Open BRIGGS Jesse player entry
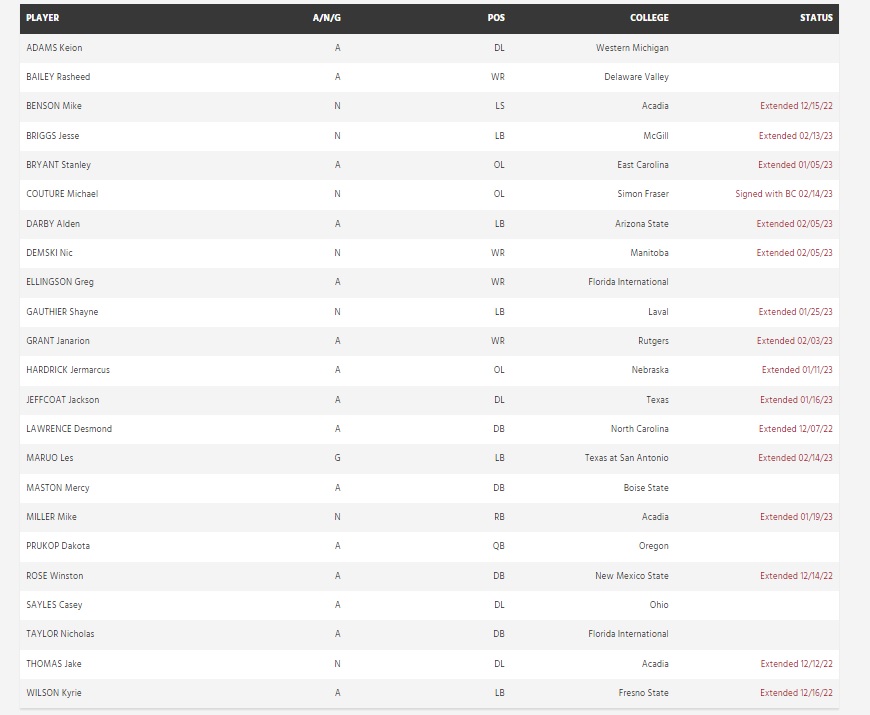 point(54,135)
